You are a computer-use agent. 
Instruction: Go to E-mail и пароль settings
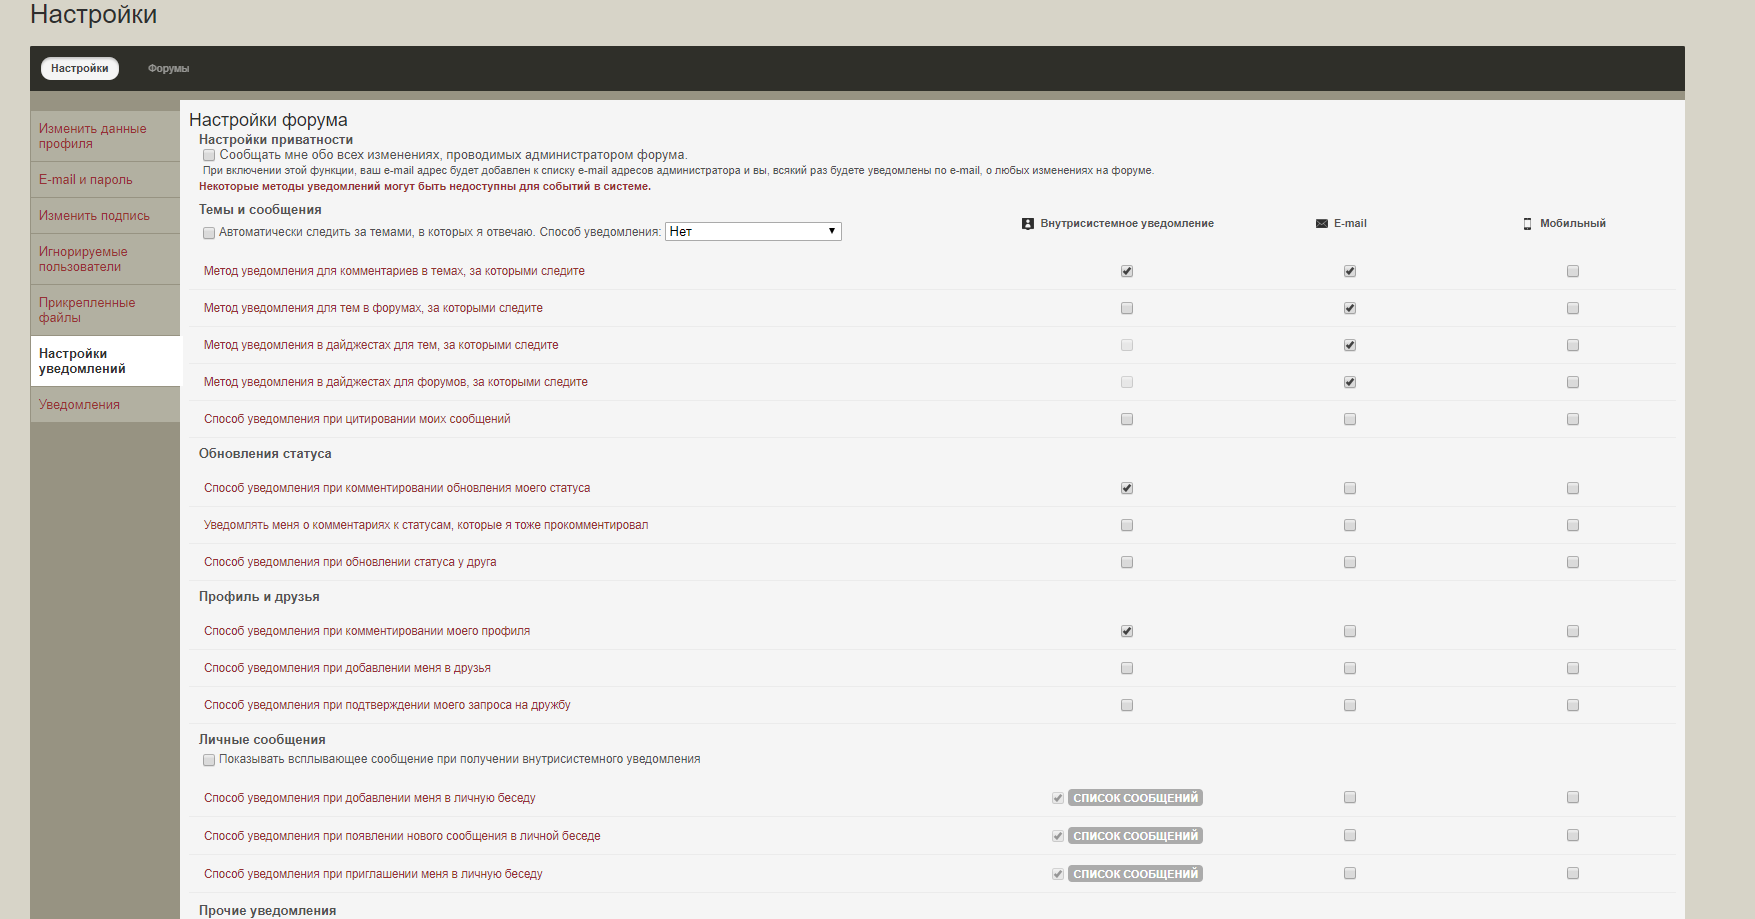[105, 180]
